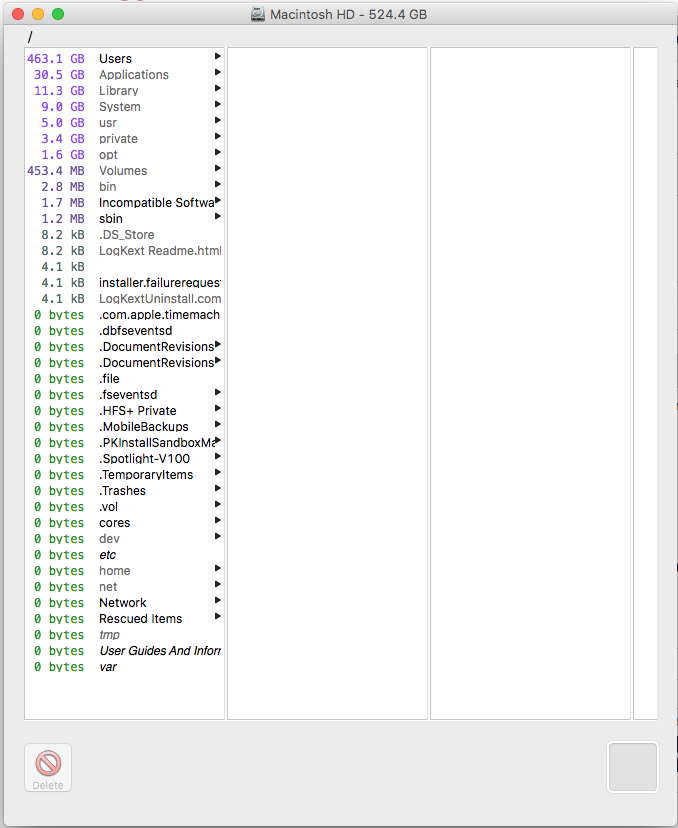Expand the private folder arrow

point(218,136)
